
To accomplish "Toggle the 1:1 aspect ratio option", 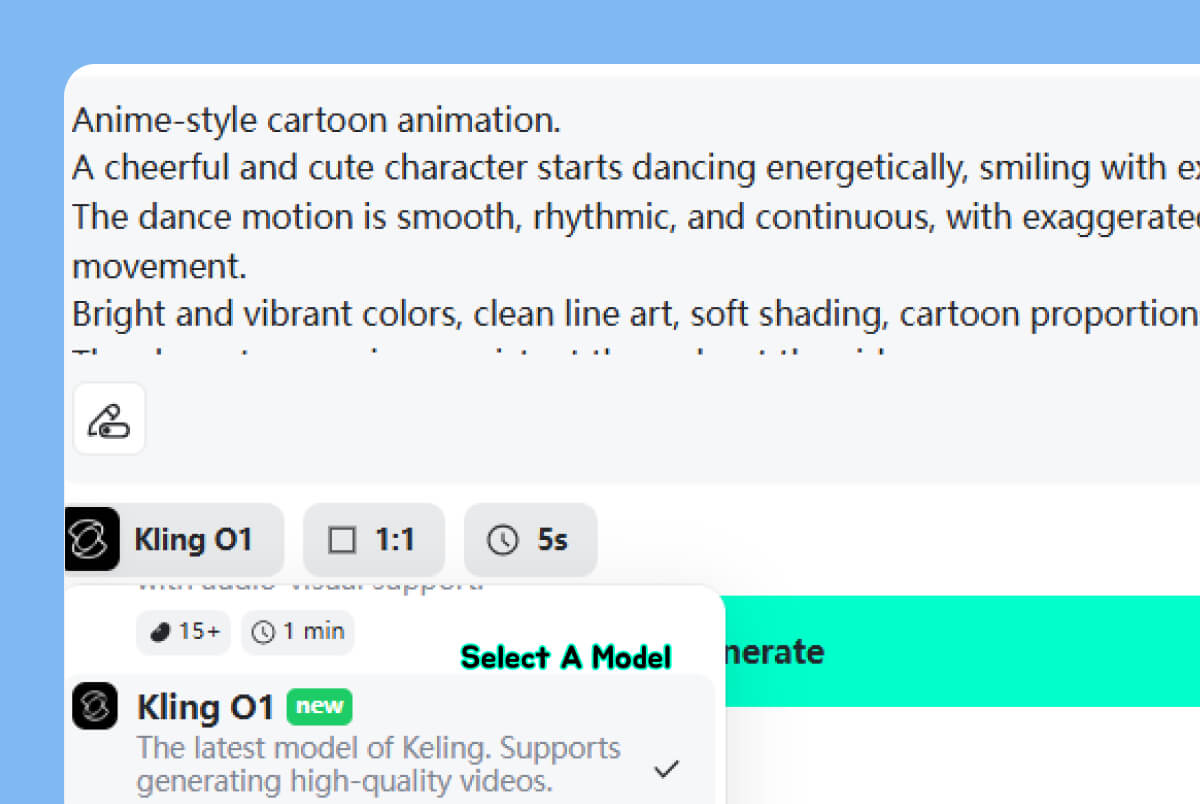I will (x=374, y=539).
